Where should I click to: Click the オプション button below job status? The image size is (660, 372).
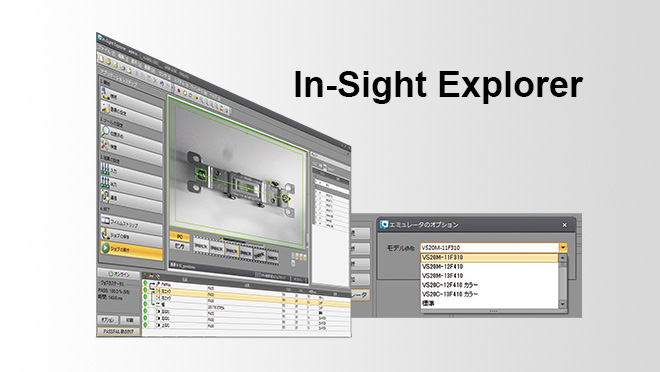pos(108,320)
